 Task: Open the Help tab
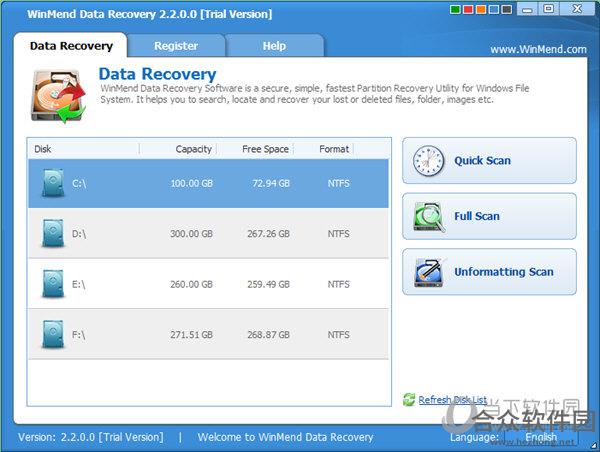(274, 46)
